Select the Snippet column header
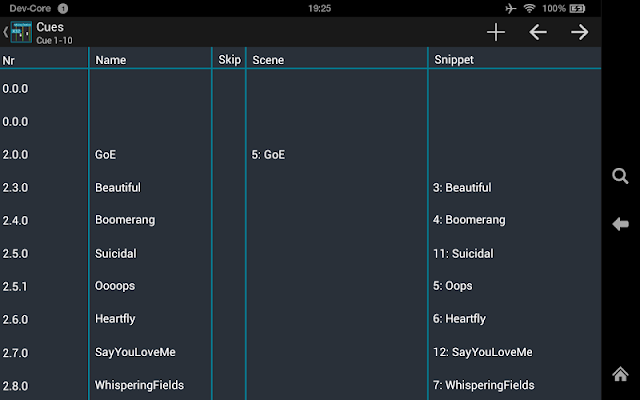The image size is (640, 400). click(454, 60)
